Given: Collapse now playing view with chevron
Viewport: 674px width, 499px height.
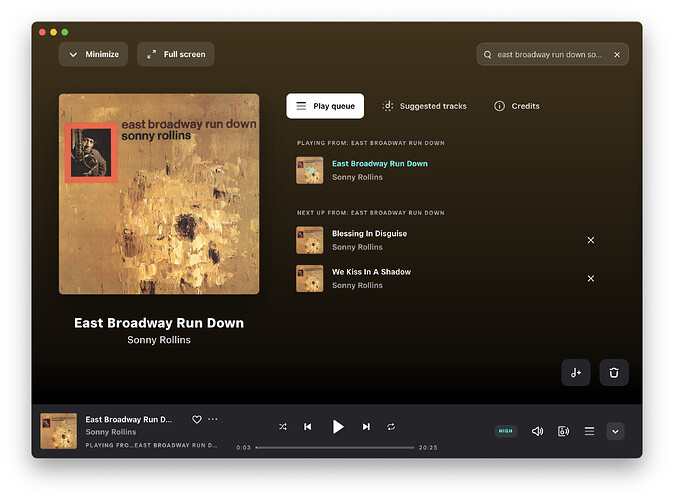Looking at the screenshot, I should point(616,432).
